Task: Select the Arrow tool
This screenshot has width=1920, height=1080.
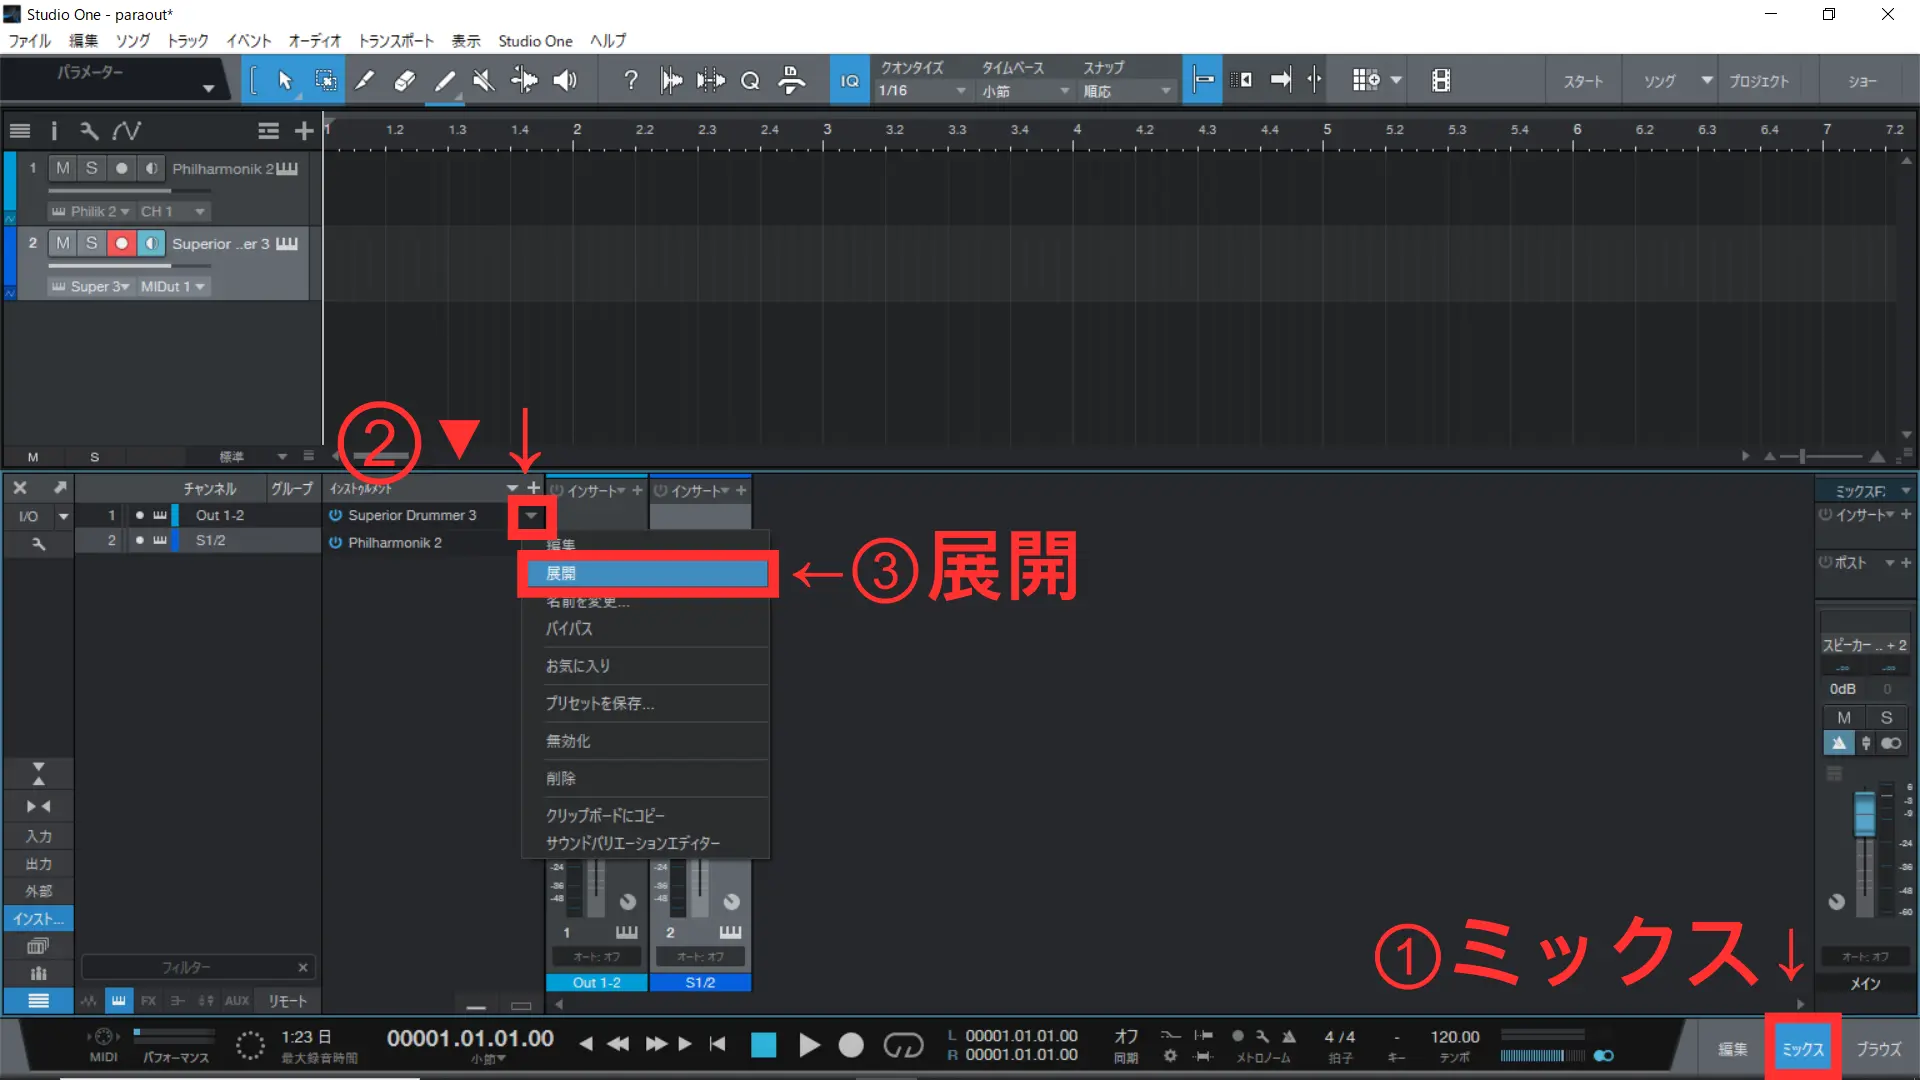Action: coord(285,81)
